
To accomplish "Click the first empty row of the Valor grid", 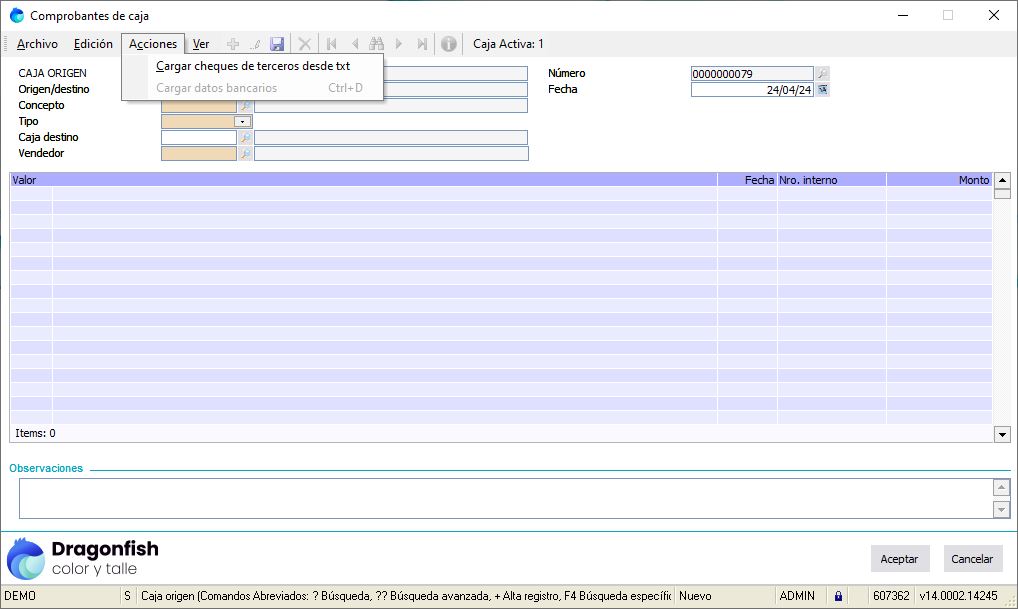I will tap(501, 193).
